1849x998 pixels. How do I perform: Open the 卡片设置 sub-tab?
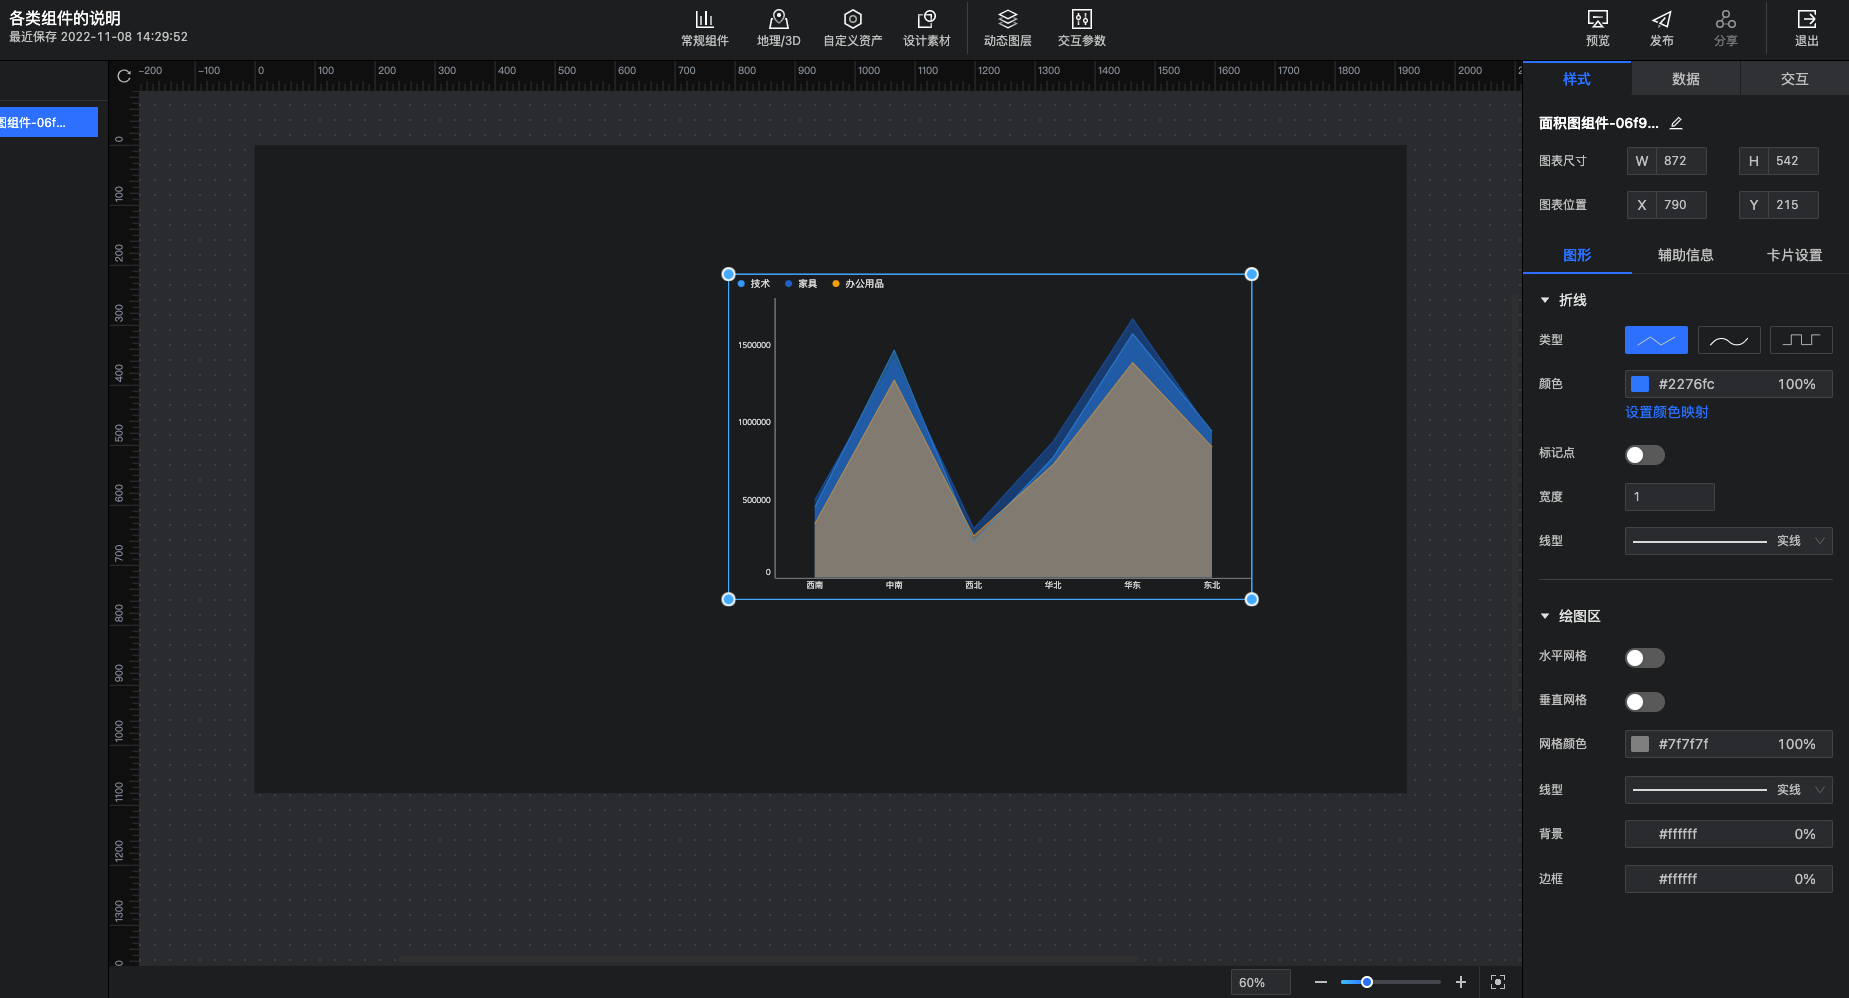point(1795,255)
